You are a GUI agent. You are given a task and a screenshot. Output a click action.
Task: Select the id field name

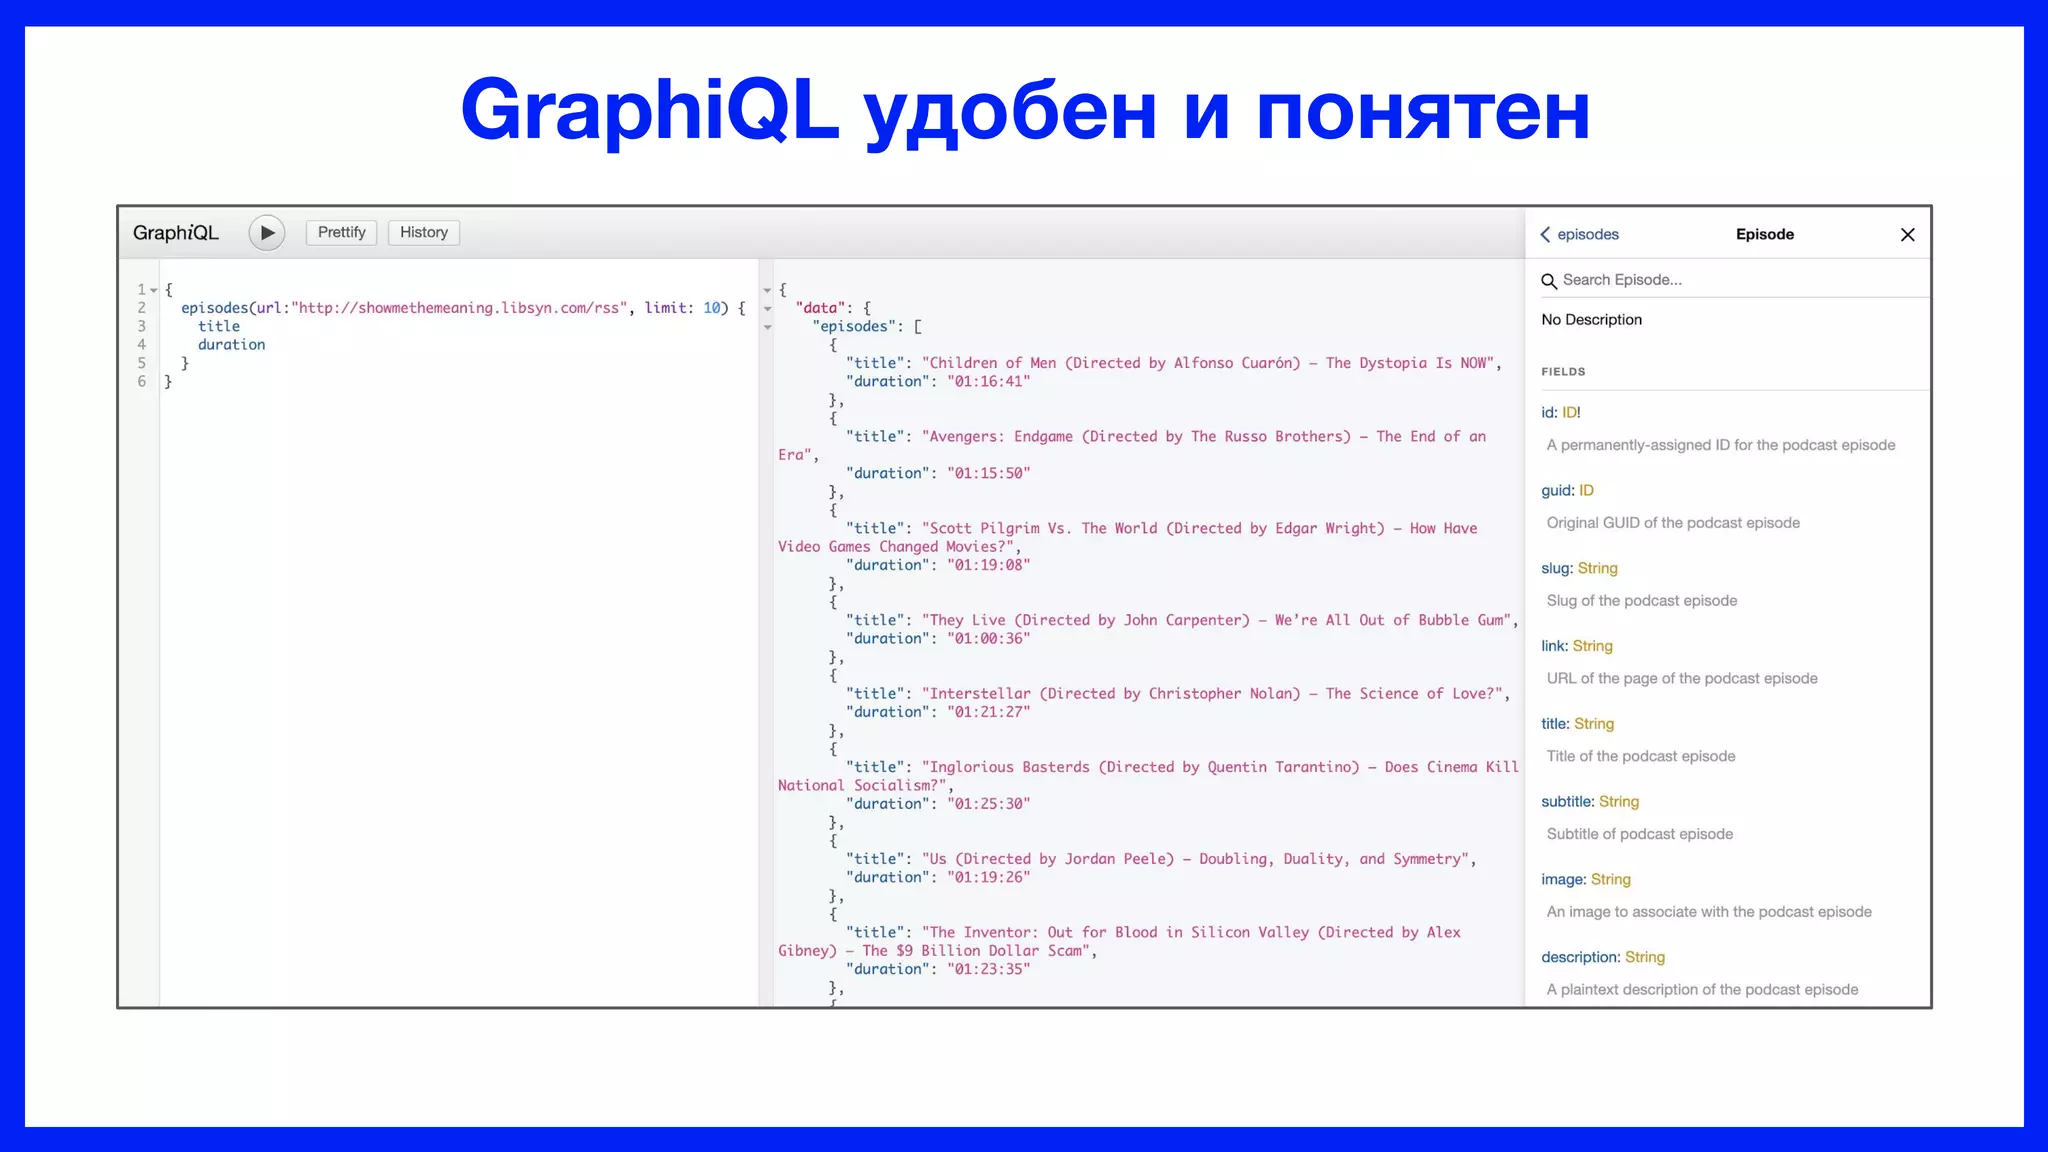[x=1547, y=412]
